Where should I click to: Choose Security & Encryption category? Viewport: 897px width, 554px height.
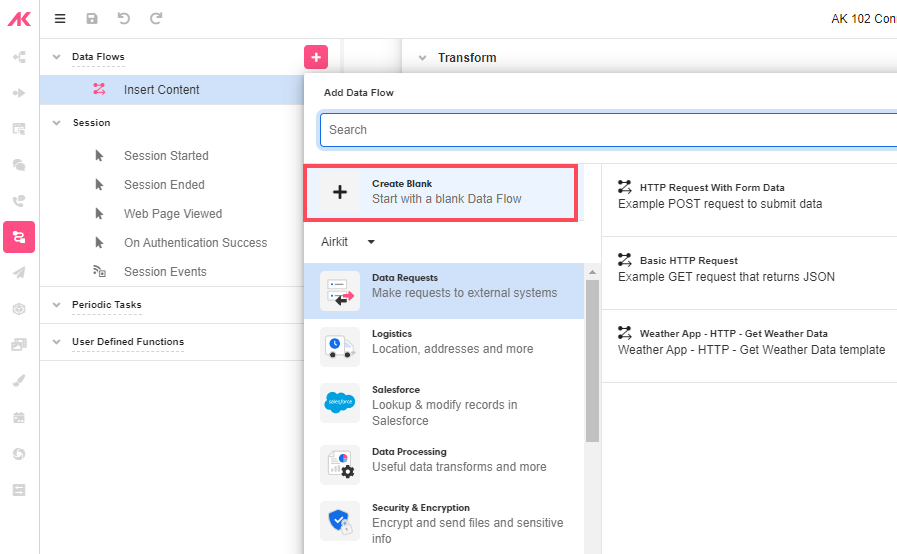(x=444, y=523)
